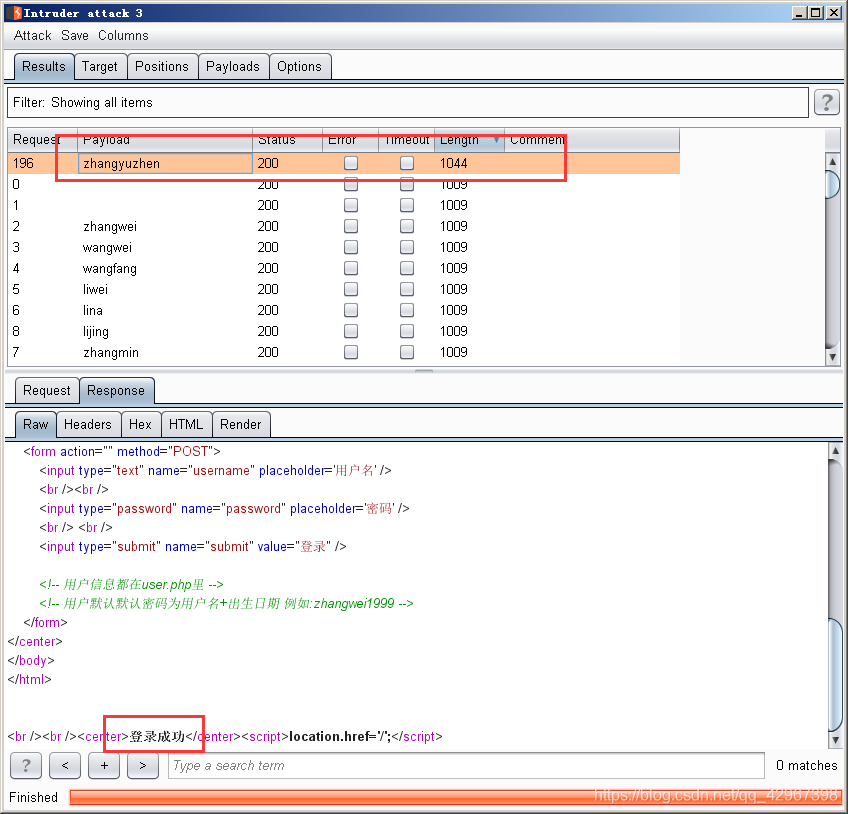Image resolution: width=848 pixels, height=814 pixels.
Task: Switch to the Payloads tab
Action: pyautogui.click(x=233, y=67)
